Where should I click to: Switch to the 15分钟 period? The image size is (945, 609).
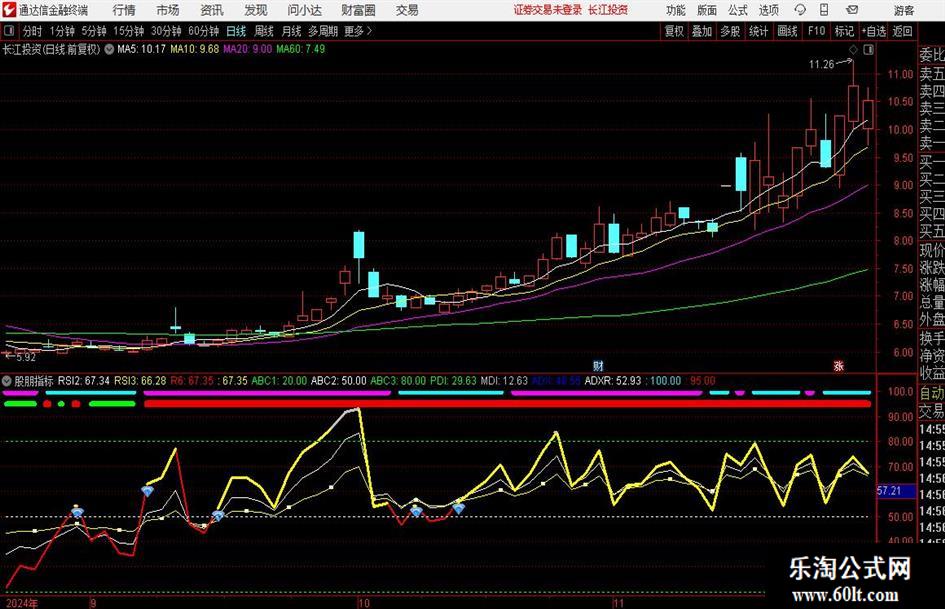coord(128,31)
